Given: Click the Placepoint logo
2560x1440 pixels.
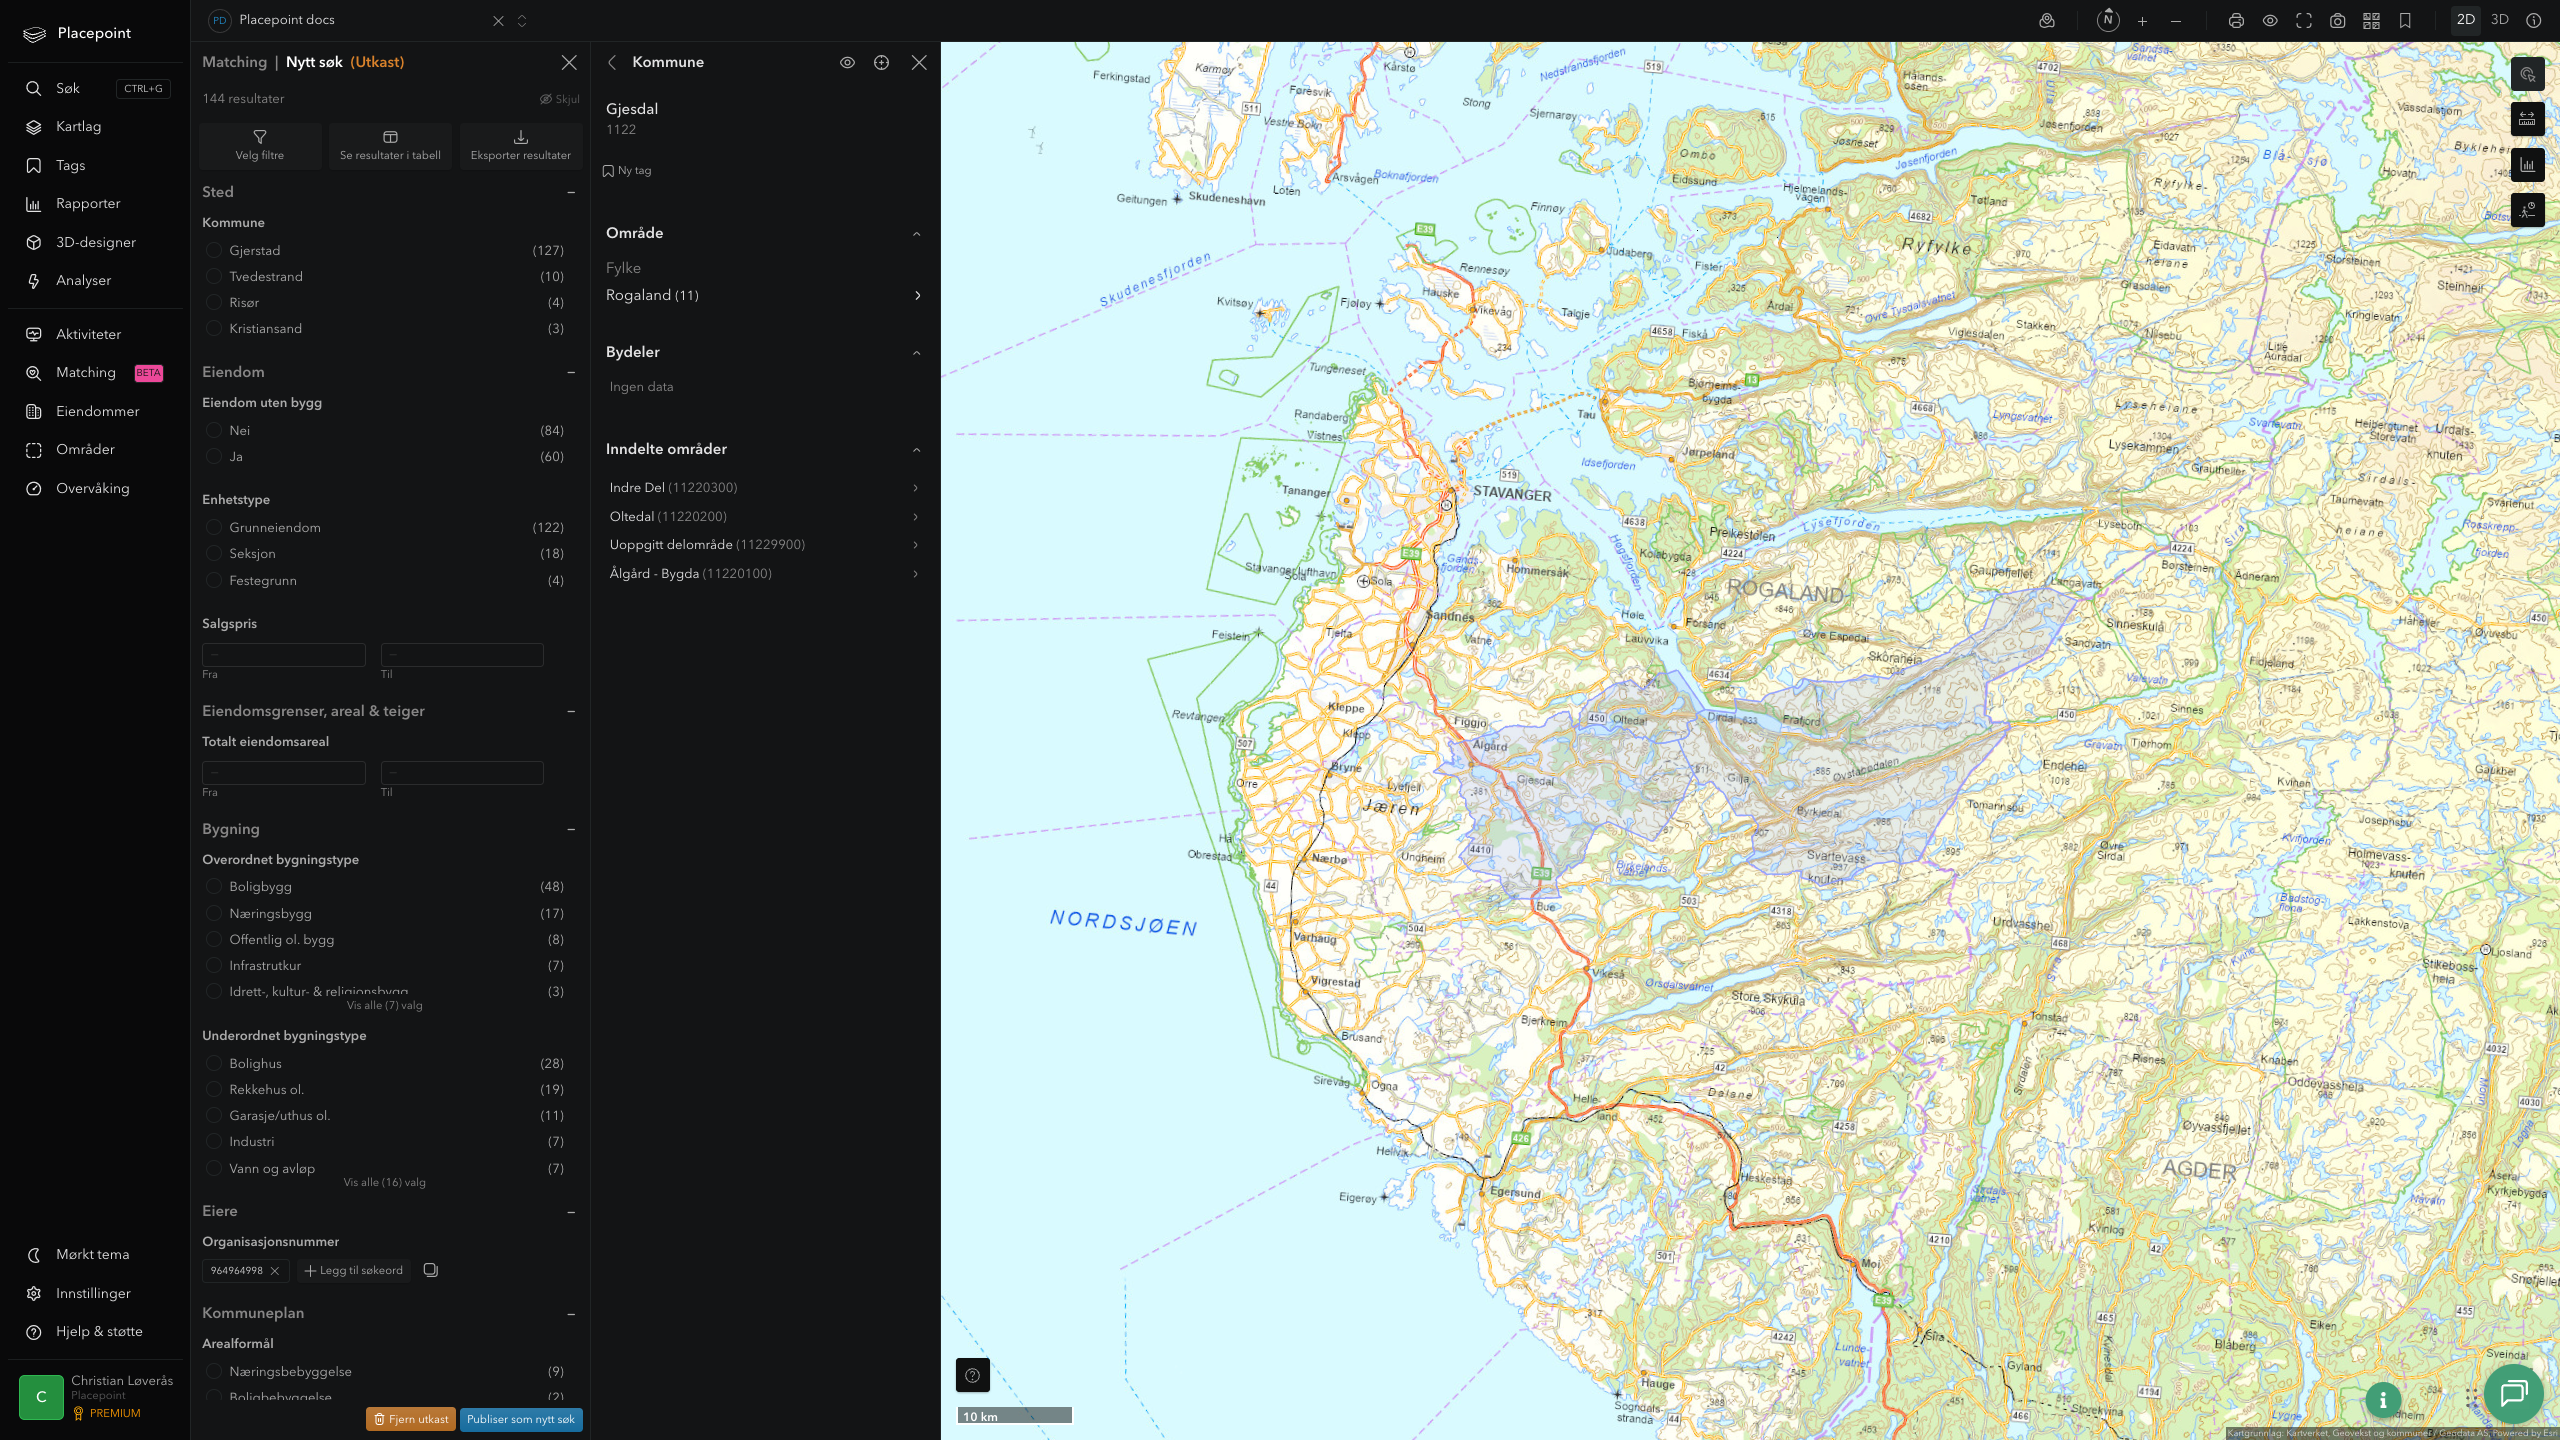Looking at the screenshot, I should pyautogui.click(x=77, y=33).
